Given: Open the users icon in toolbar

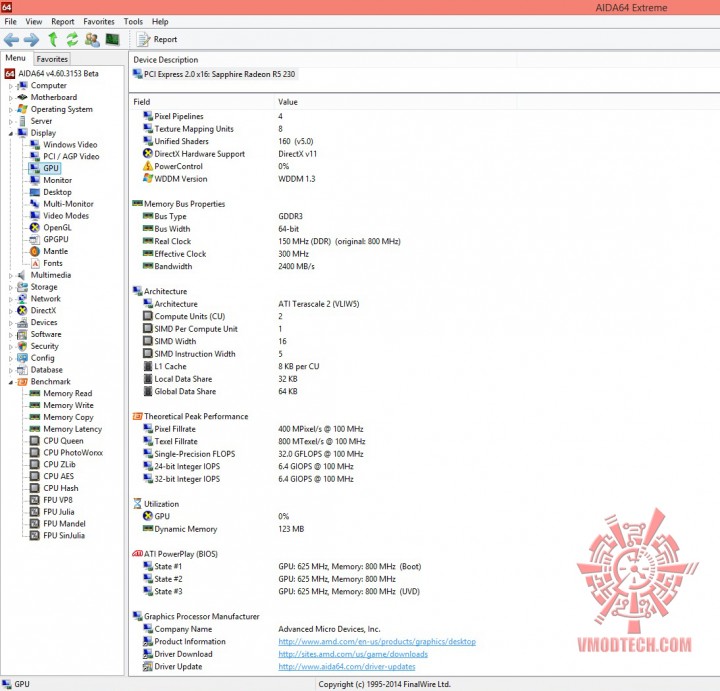Looking at the screenshot, I should (92, 39).
